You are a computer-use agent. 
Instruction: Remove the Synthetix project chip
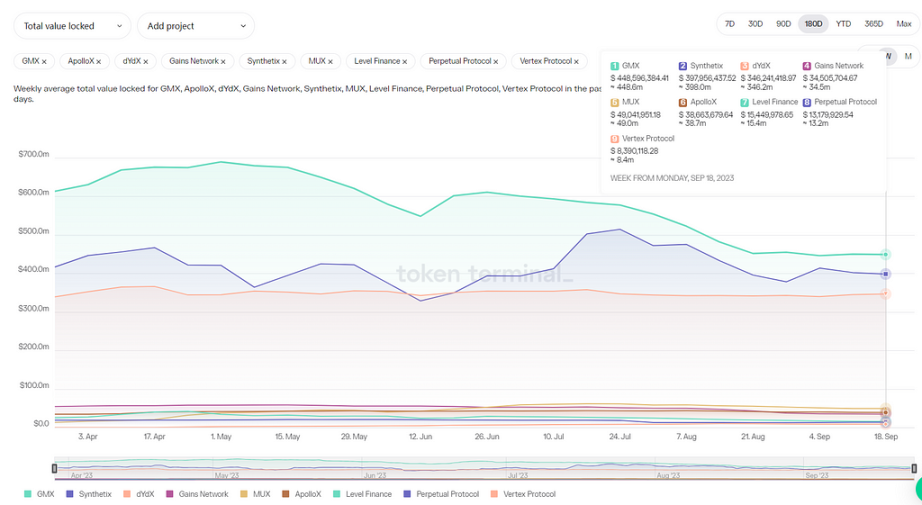(285, 62)
